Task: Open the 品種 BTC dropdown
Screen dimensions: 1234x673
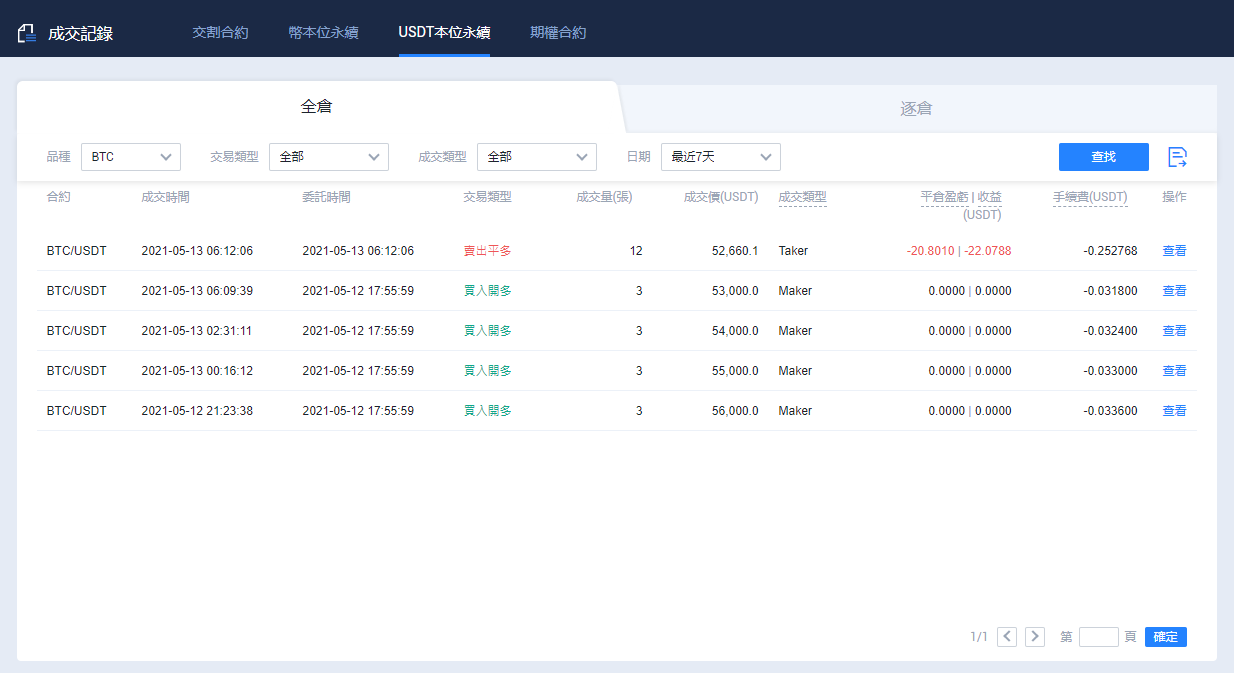Action: tap(131, 157)
